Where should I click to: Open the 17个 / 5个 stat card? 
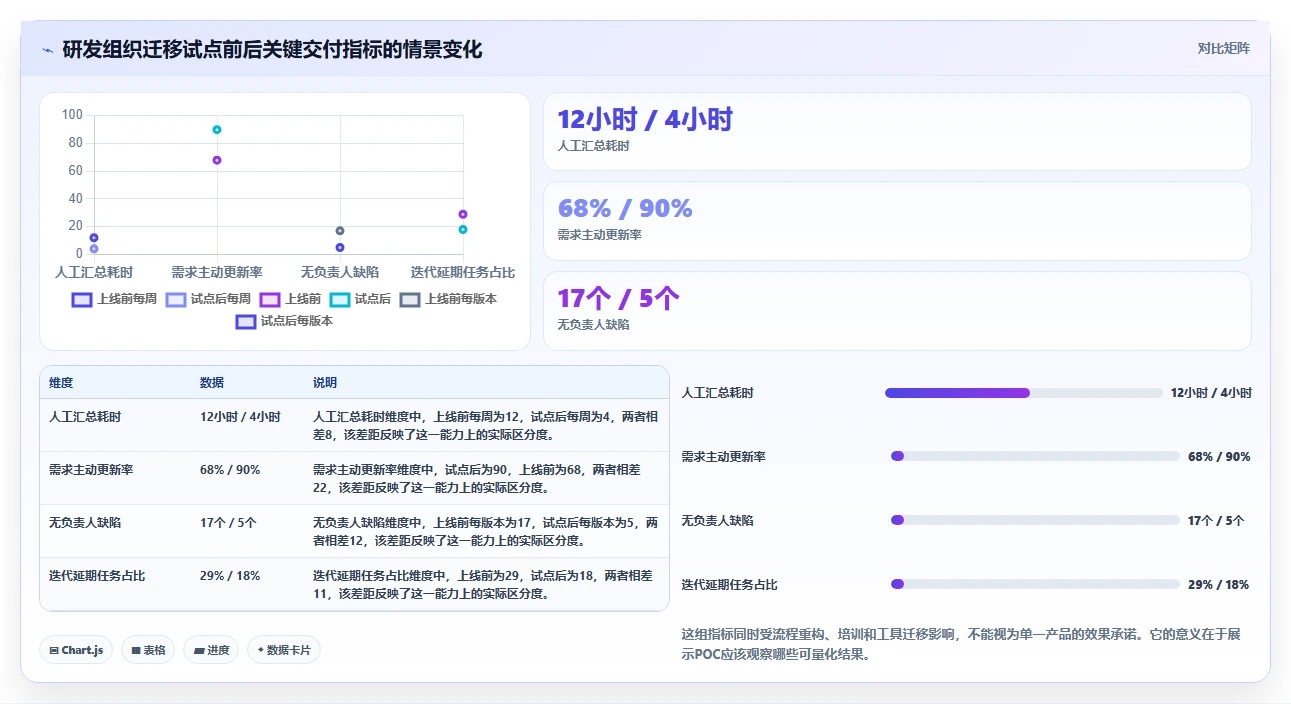897,311
